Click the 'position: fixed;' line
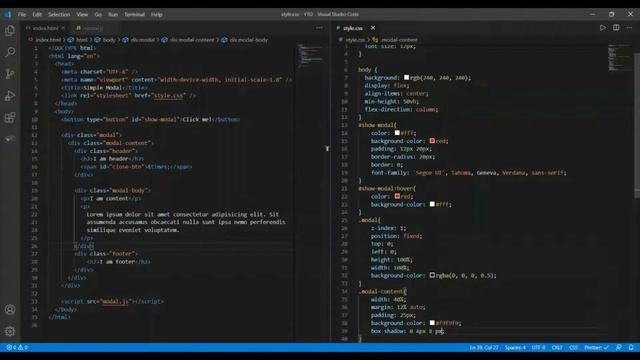The height and width of the screenshot is (360, 640). [x=396, y=236]
